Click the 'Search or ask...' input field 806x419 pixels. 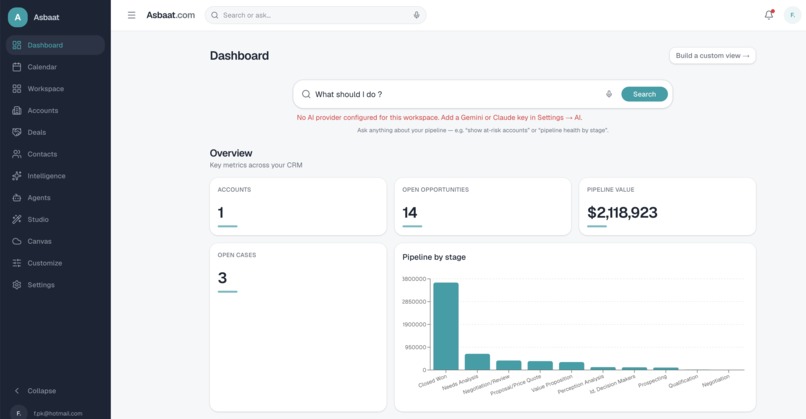[316, 15]
